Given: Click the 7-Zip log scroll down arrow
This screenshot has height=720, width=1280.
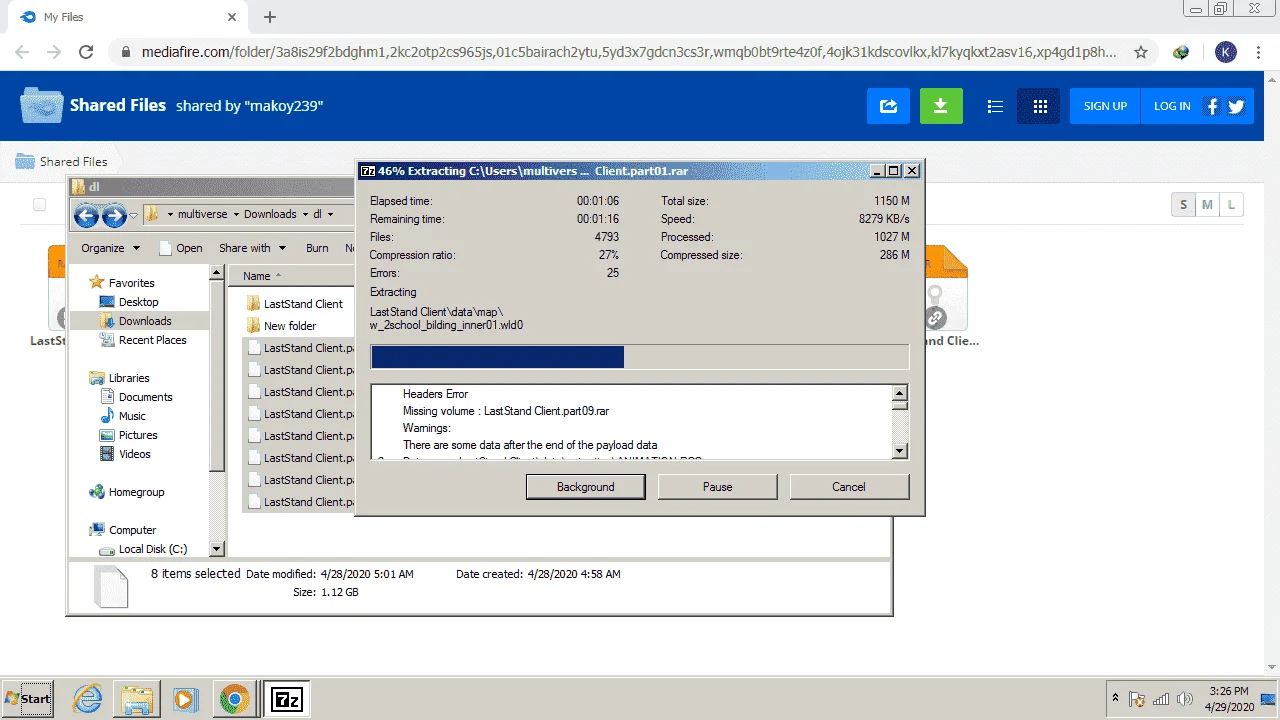Looking at the screenshot, I should (x=900, y=452).
